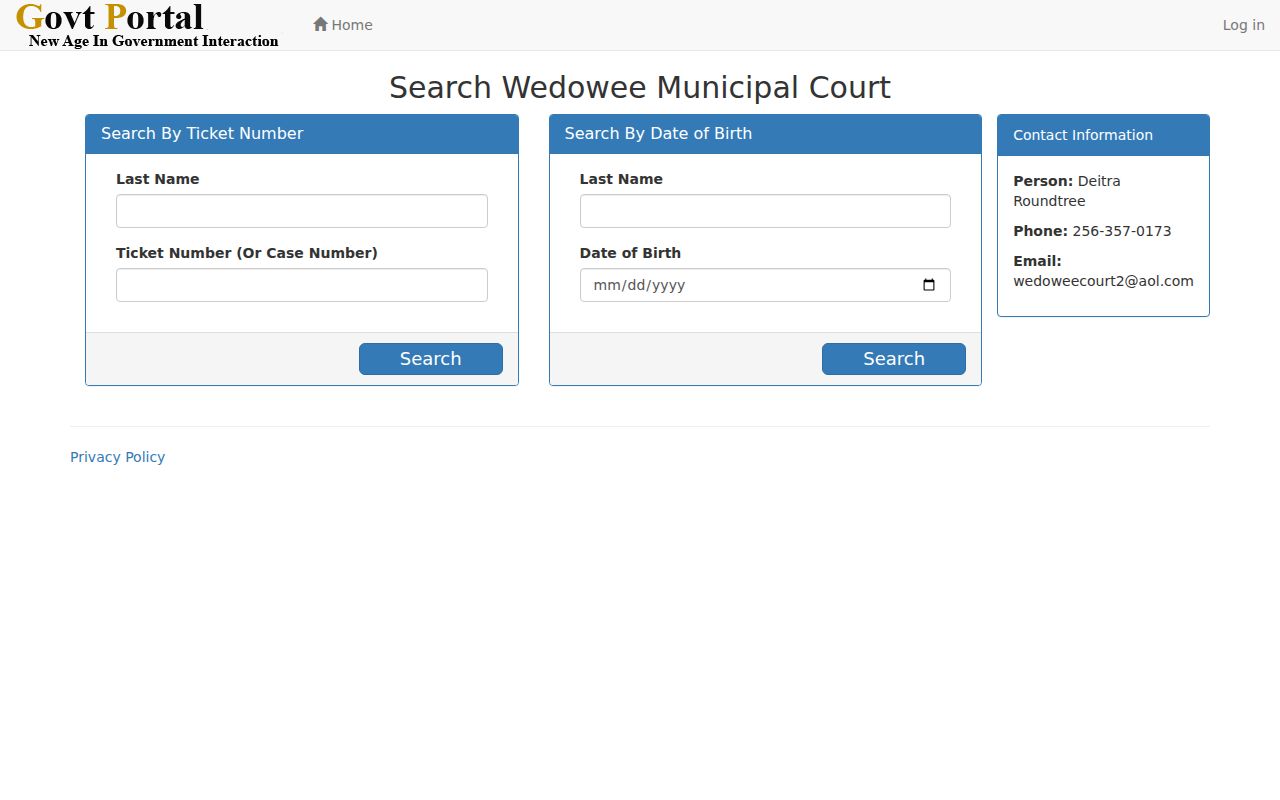The height and width of the screenshot is (800, 1280).
Task: Submit the Search By Date of Birth form
Action: point(894,359)
